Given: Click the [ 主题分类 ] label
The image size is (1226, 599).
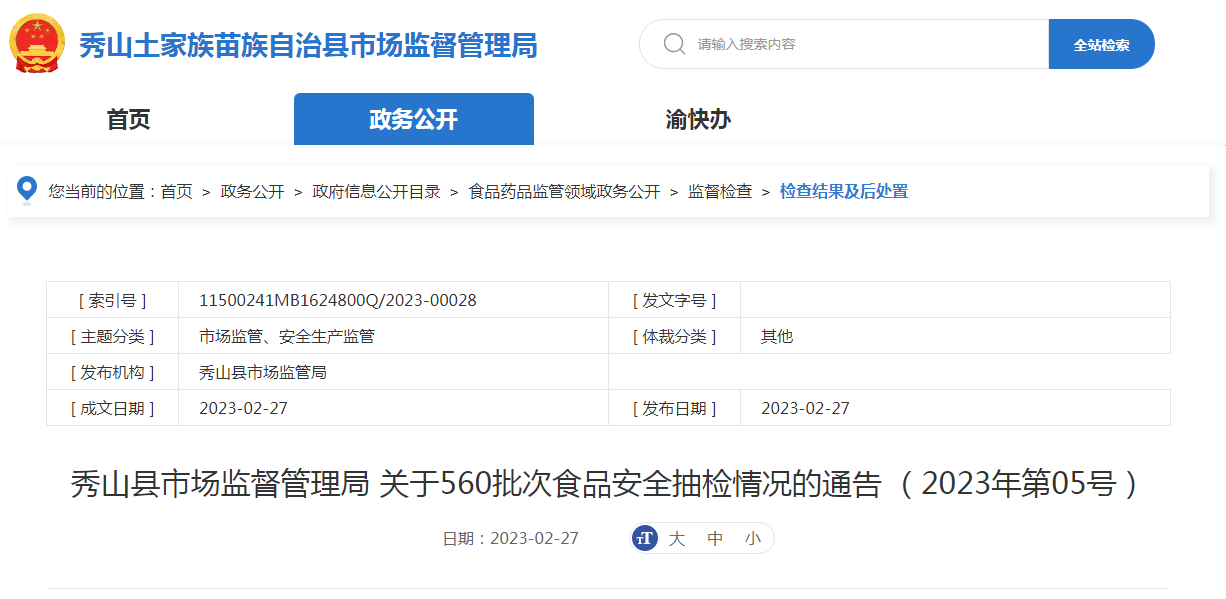Looking at the screenshot, I should coord(112,336).
